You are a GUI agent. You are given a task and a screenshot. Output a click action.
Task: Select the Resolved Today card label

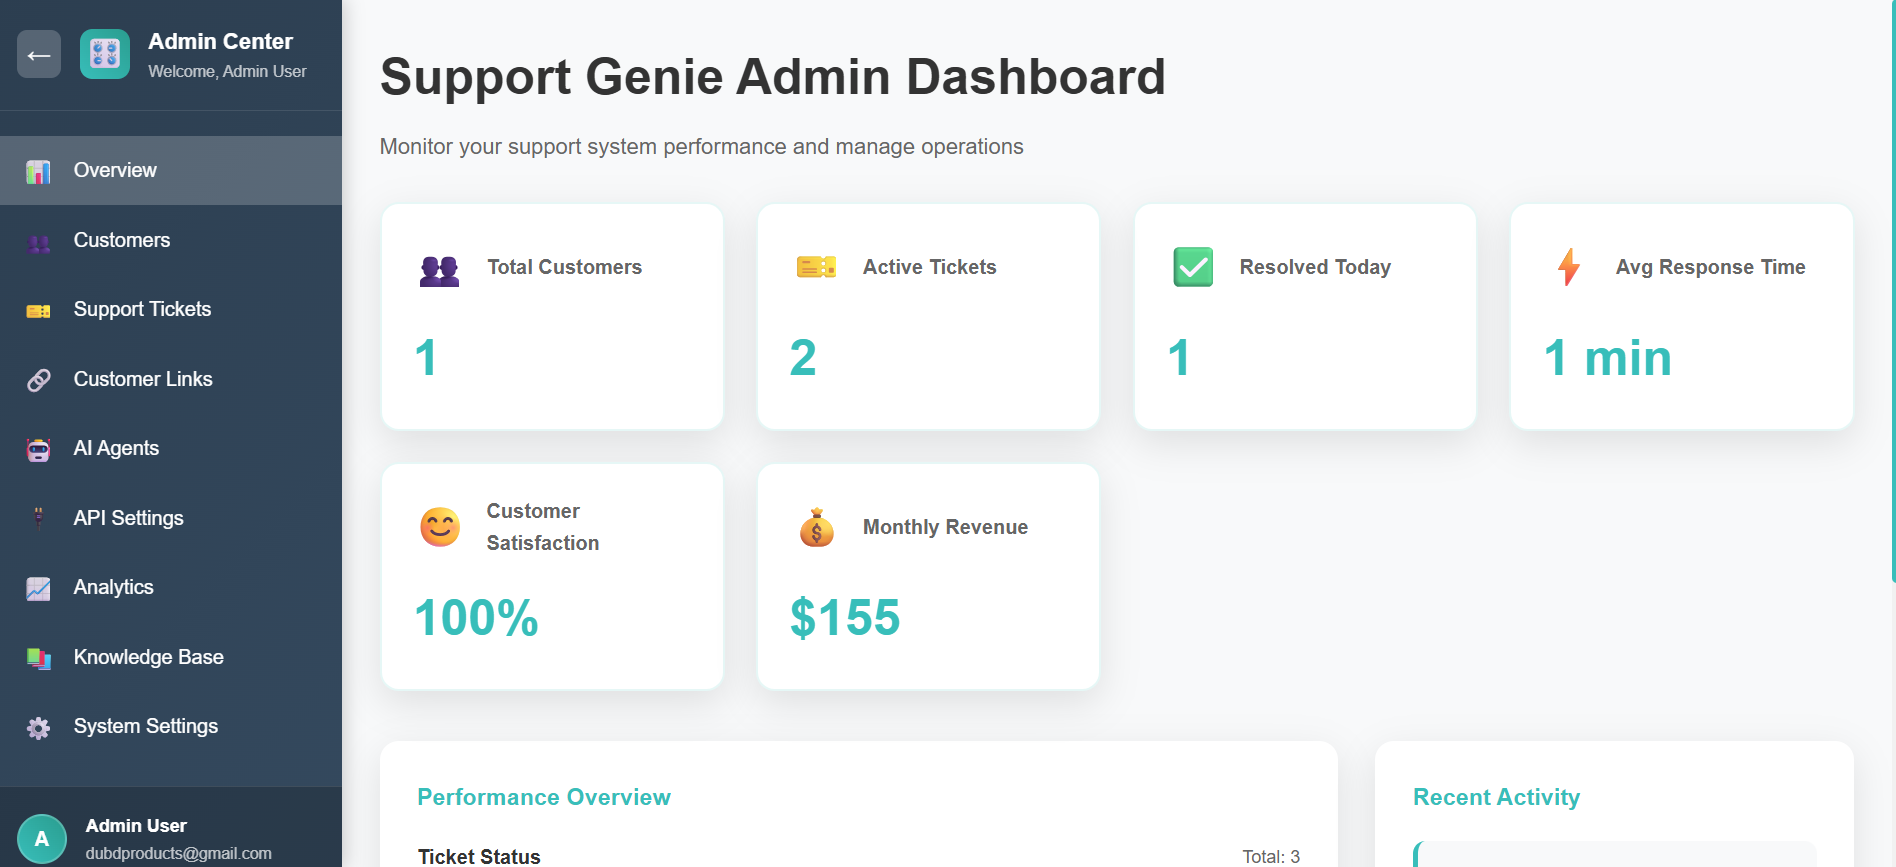(1315, 267)
